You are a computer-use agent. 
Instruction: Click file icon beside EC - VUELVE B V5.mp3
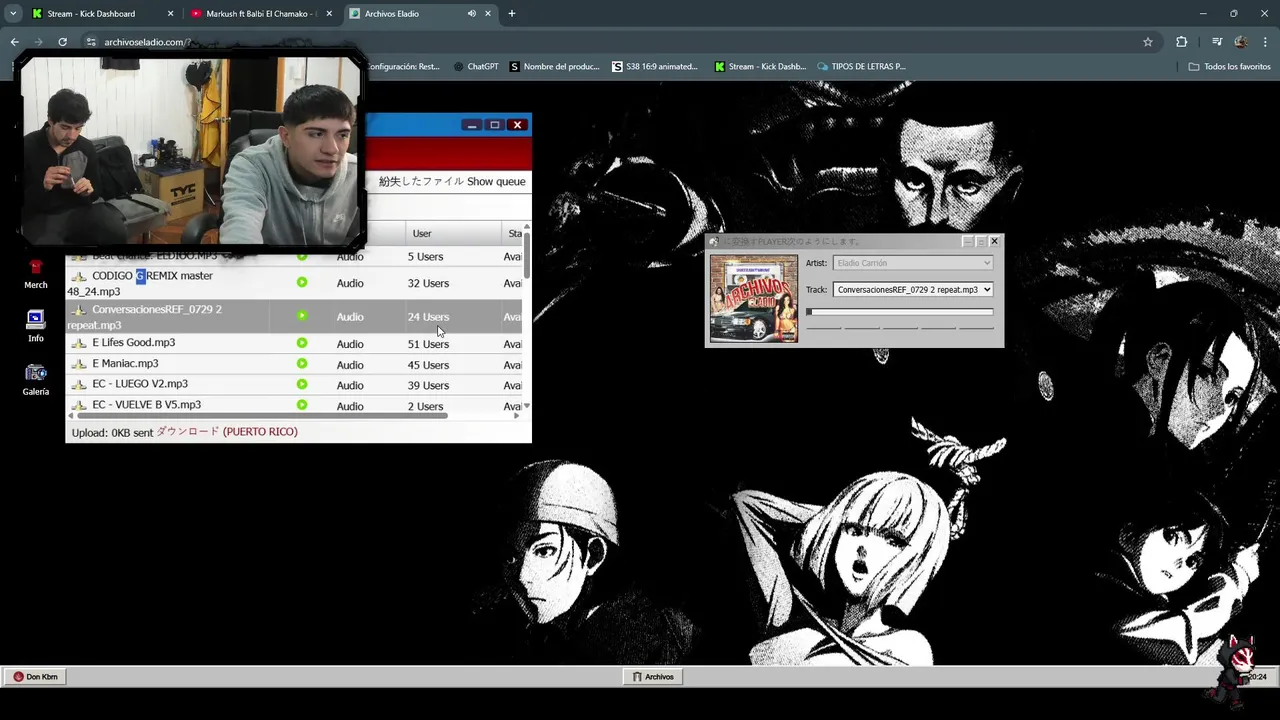(x=79, y=405)
